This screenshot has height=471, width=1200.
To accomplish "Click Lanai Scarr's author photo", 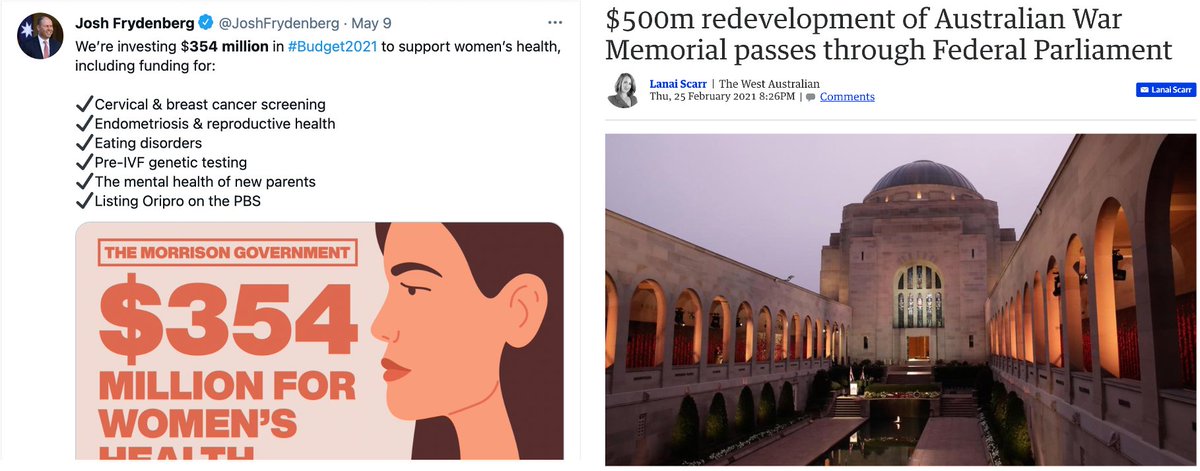I will tap(624, 90).
